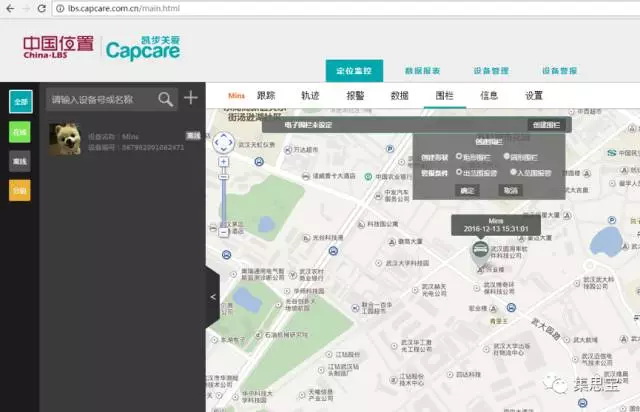The height and width of the screenshot is (412, 640).
Task: Click the map pan direction control
Action: pos(224,142)
